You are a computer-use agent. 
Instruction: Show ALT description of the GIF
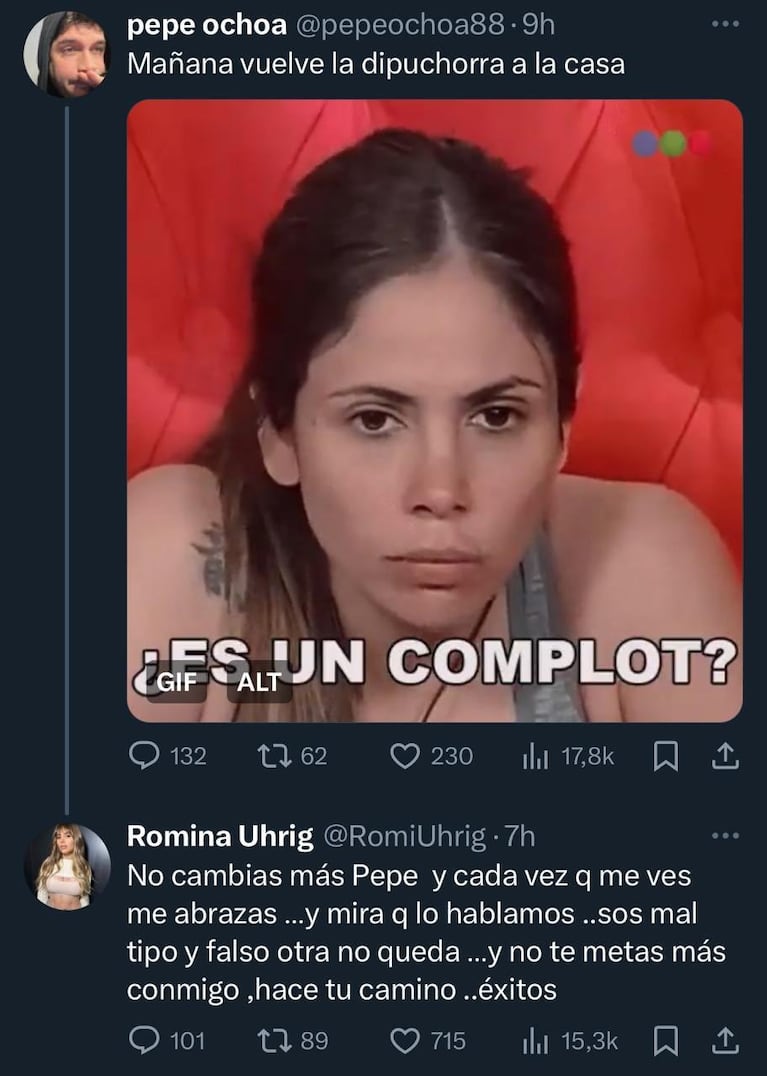[x=258, y=684]
